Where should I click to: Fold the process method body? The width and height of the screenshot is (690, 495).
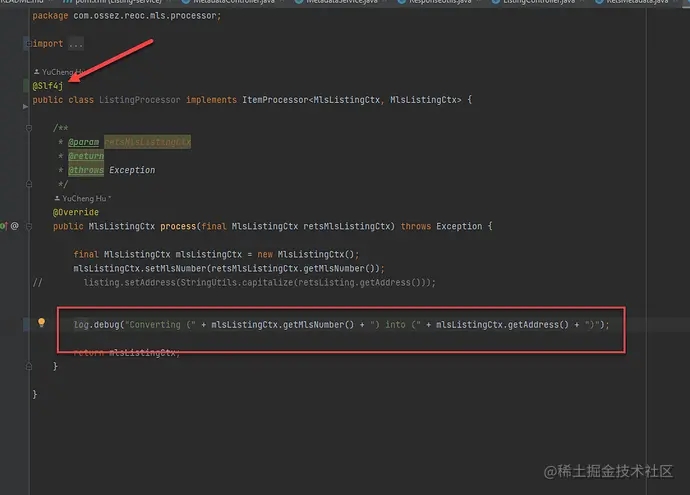click(29, 226)
